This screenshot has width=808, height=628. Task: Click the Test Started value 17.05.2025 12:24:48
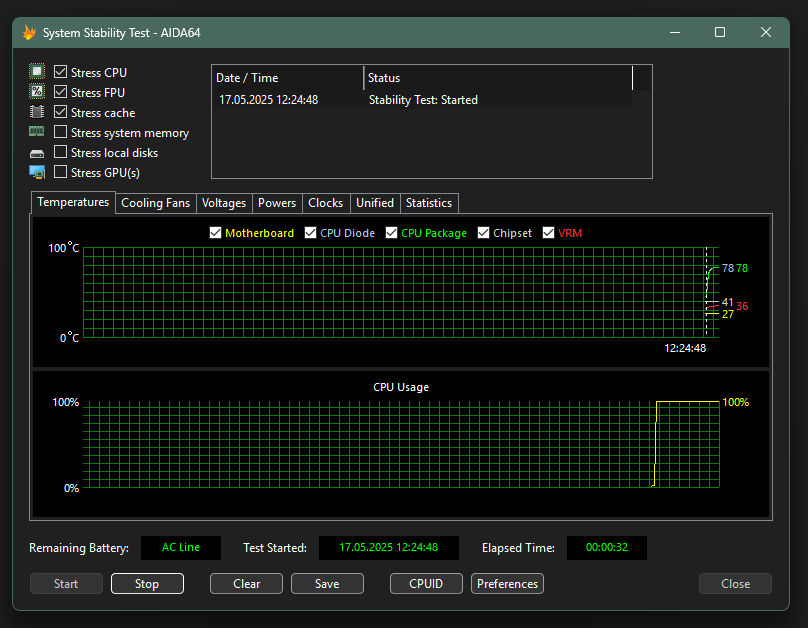point(389,548)
